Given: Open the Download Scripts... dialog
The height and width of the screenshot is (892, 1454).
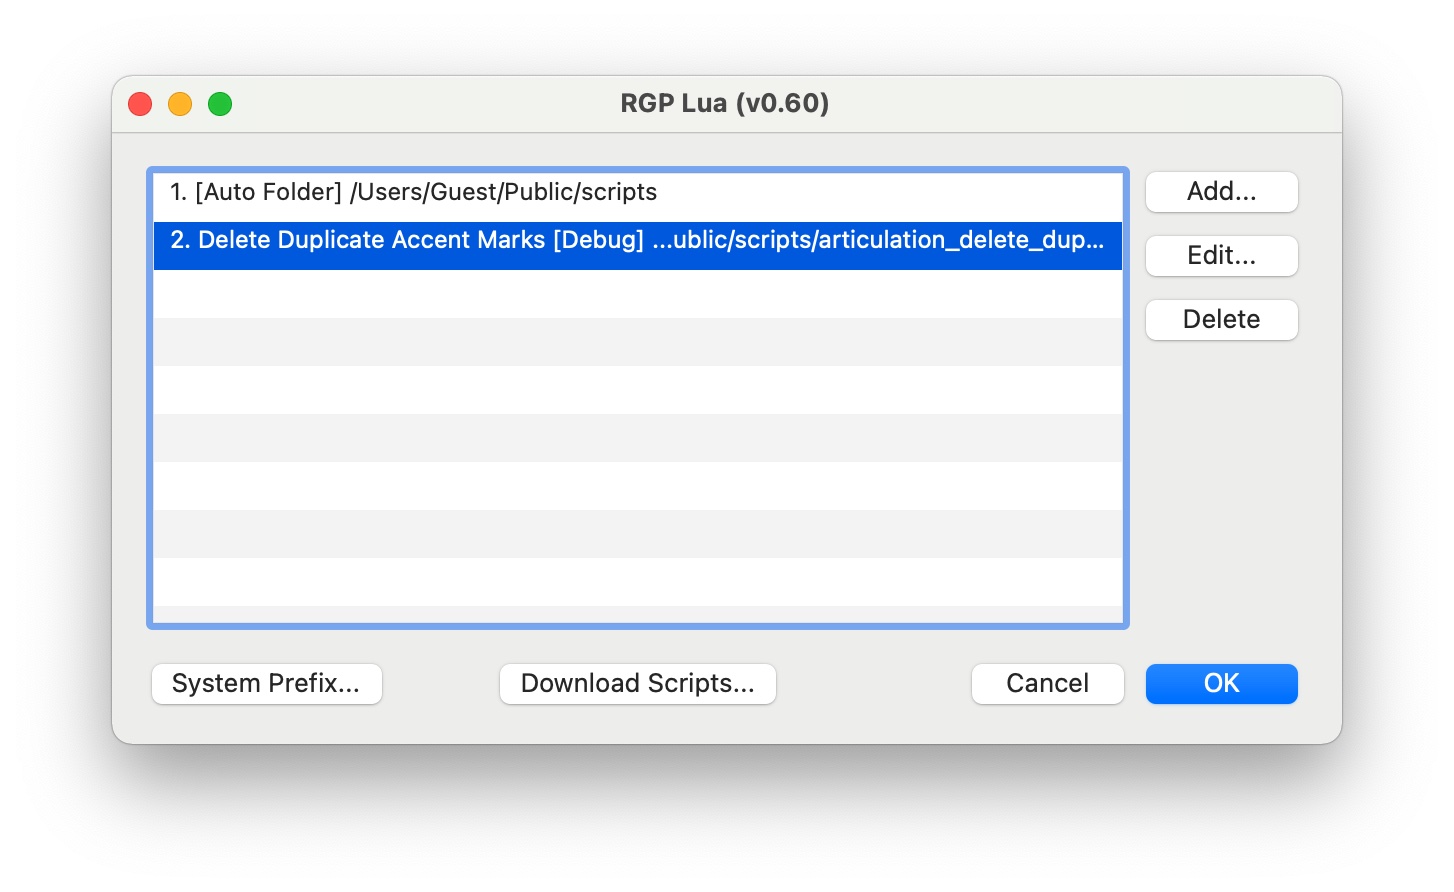Looking at the screenshot, I should [637, 684].
